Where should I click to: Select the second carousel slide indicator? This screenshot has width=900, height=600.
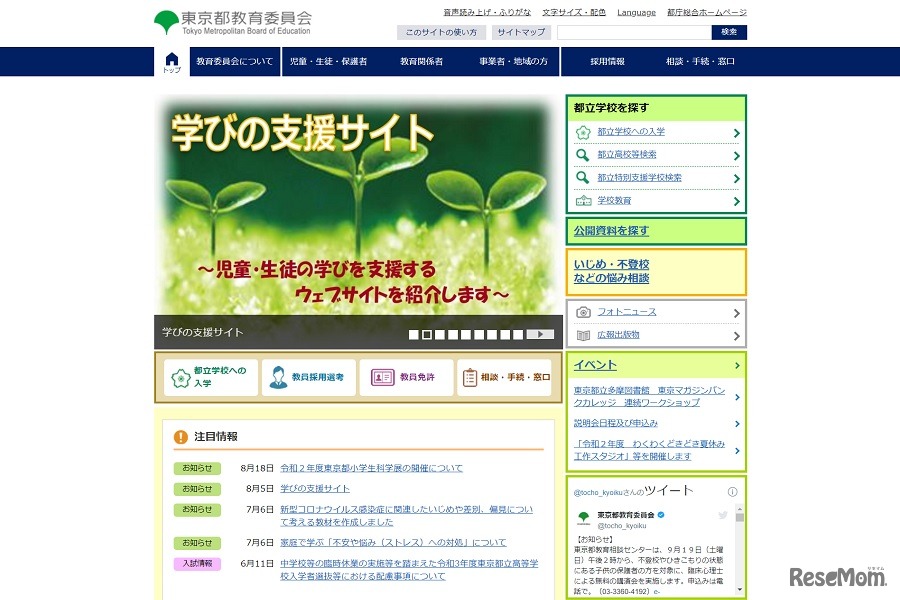click(425, 334)
